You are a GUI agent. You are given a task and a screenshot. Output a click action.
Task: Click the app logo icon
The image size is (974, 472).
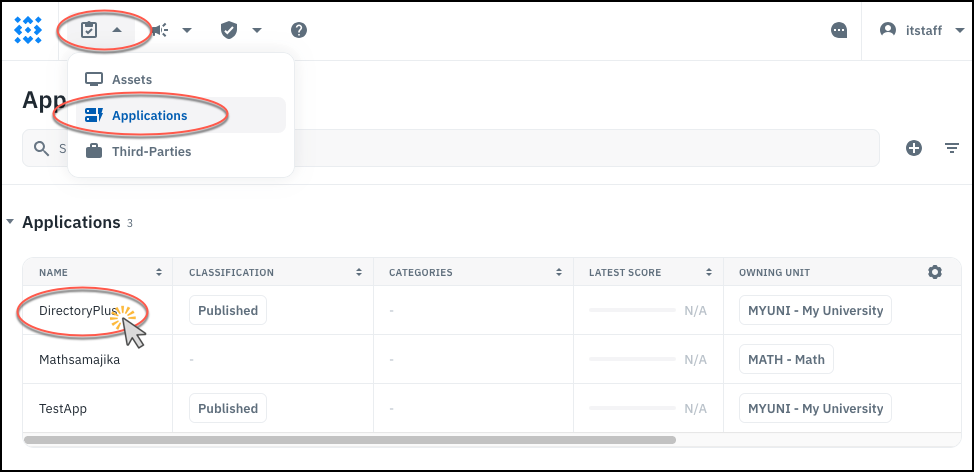[x=28, y=29]
